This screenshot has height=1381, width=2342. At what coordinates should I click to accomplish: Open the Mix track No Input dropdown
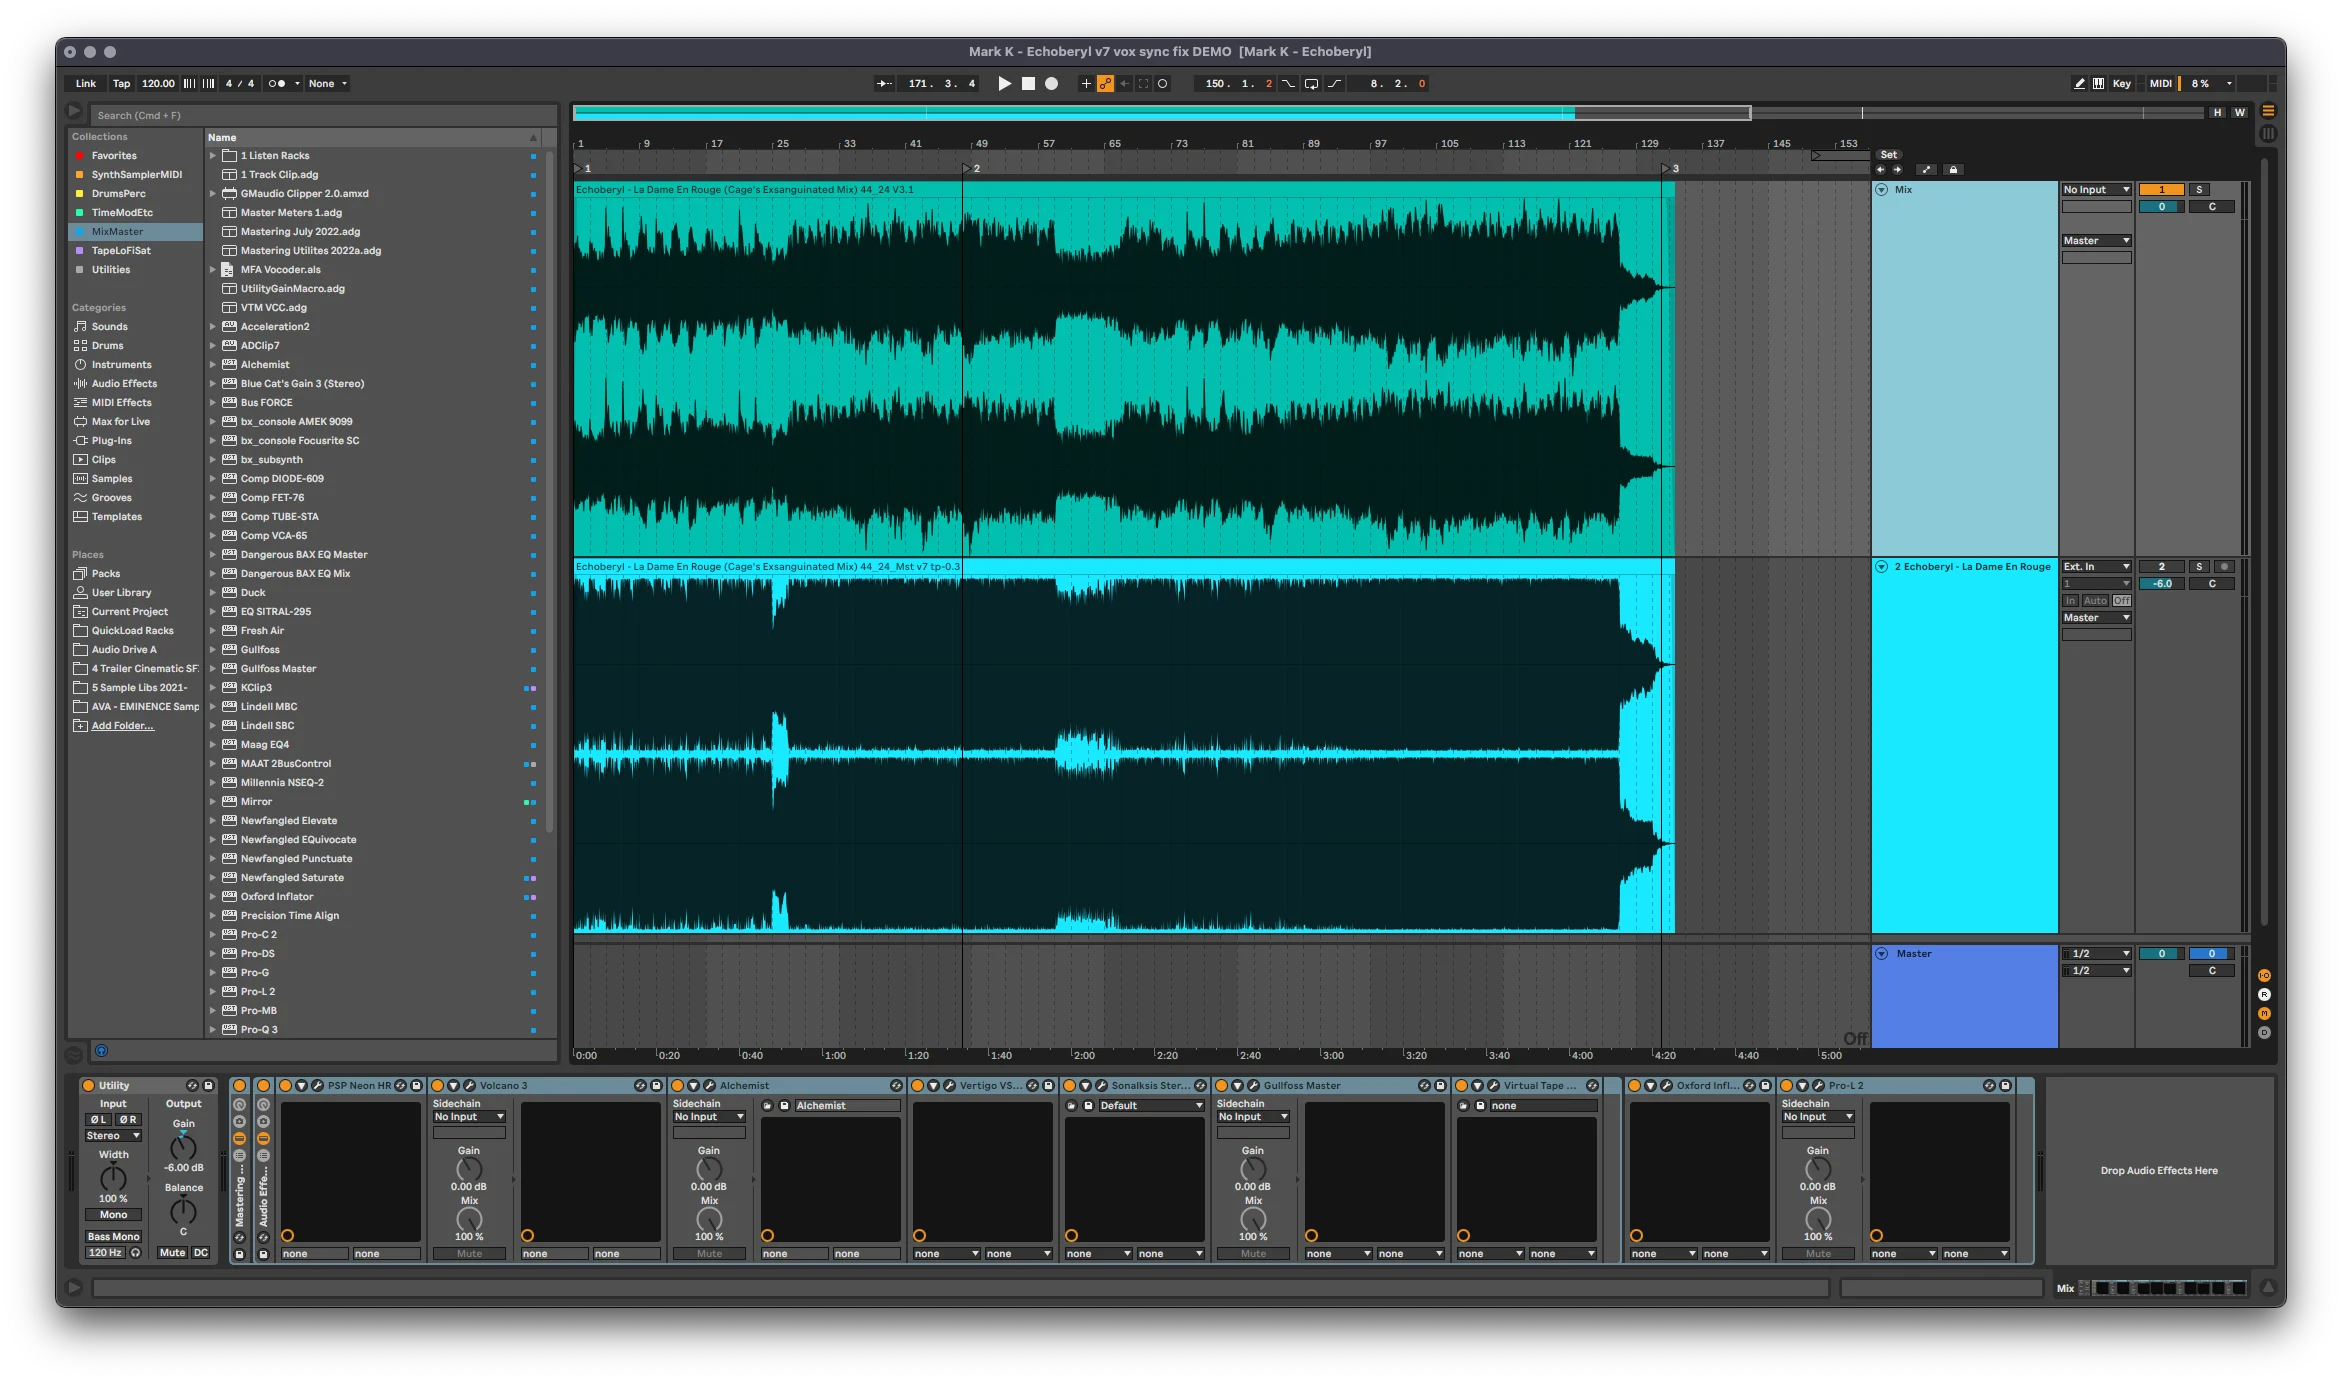(2096, 190)
